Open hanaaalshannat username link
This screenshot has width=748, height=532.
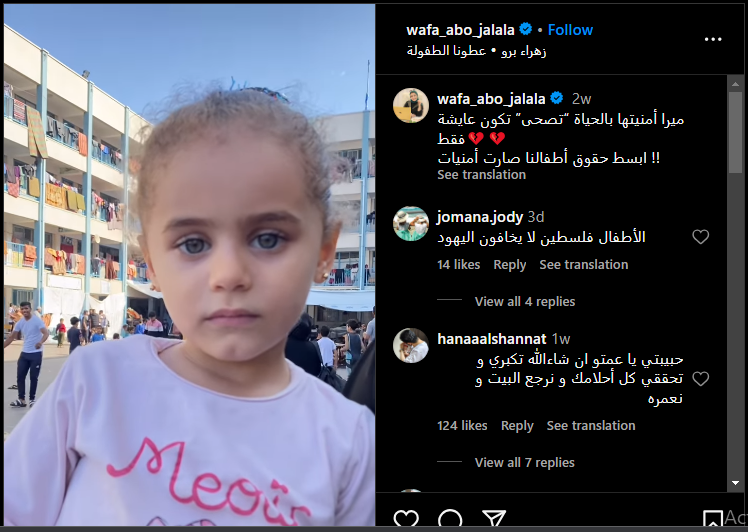492,339
